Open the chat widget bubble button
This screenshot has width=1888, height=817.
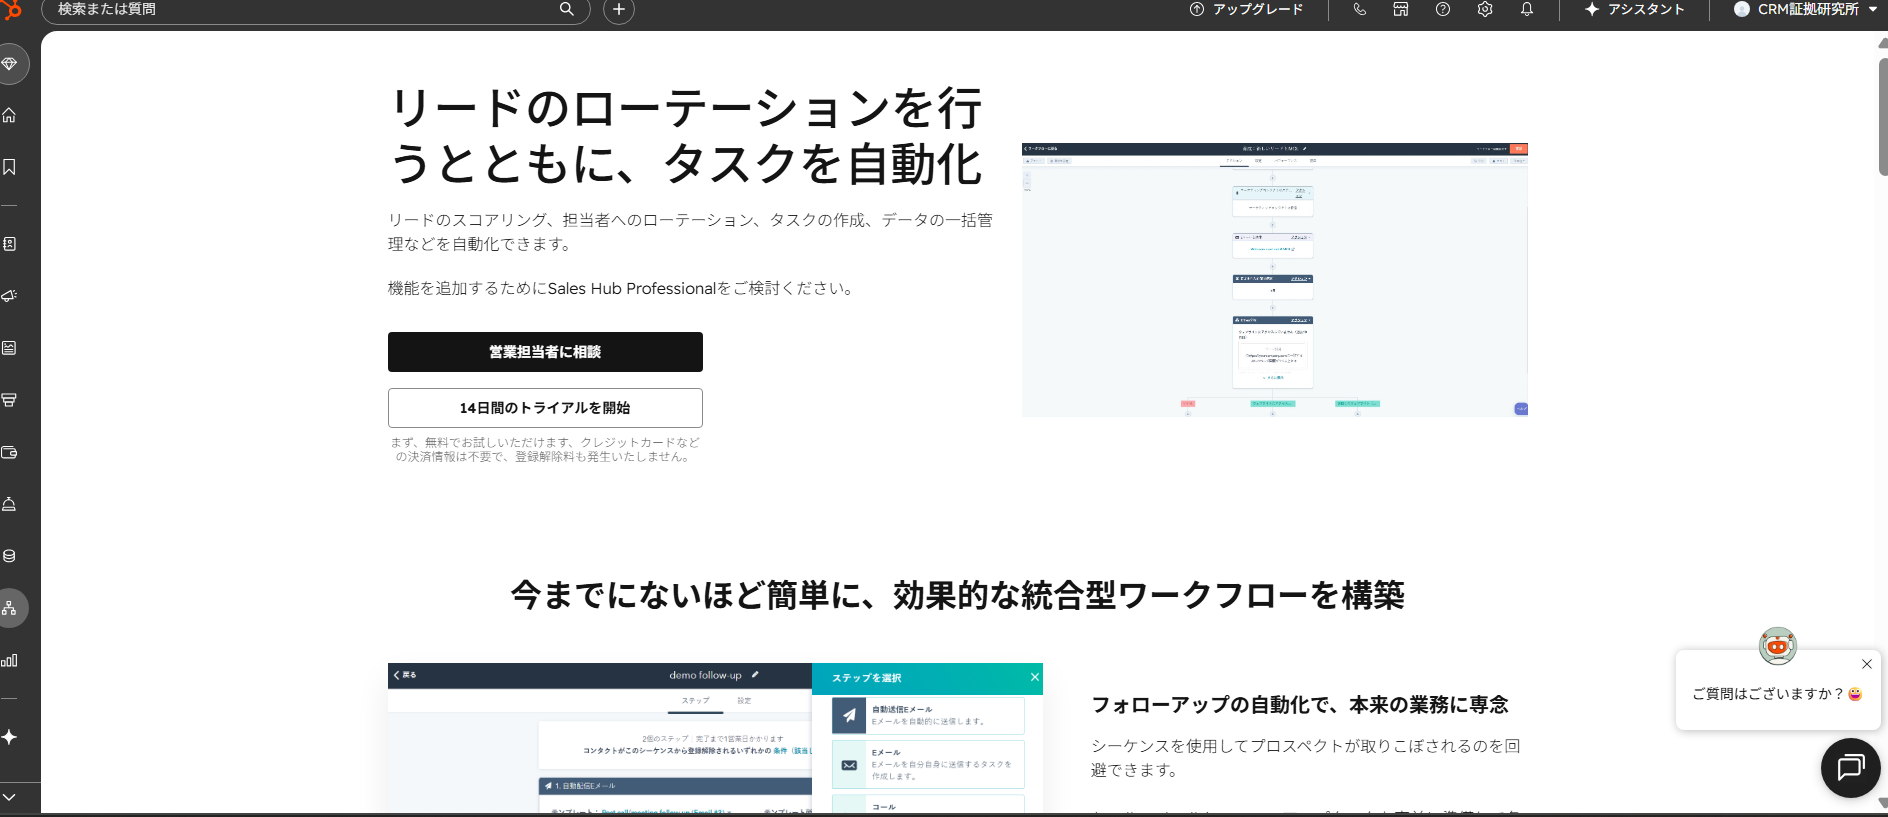[1851, 768]
